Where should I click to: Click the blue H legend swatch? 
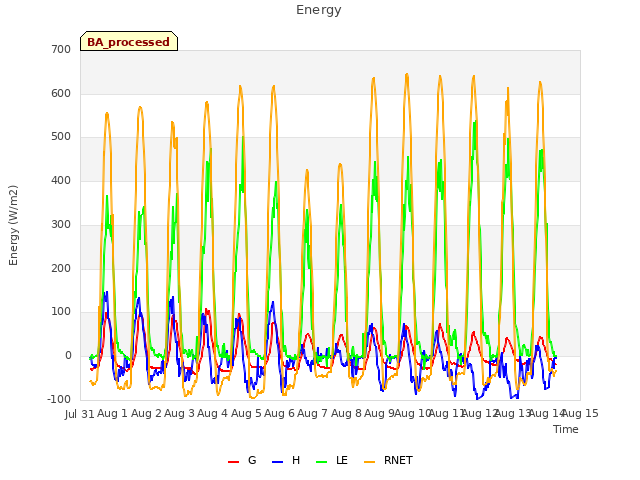278,462
